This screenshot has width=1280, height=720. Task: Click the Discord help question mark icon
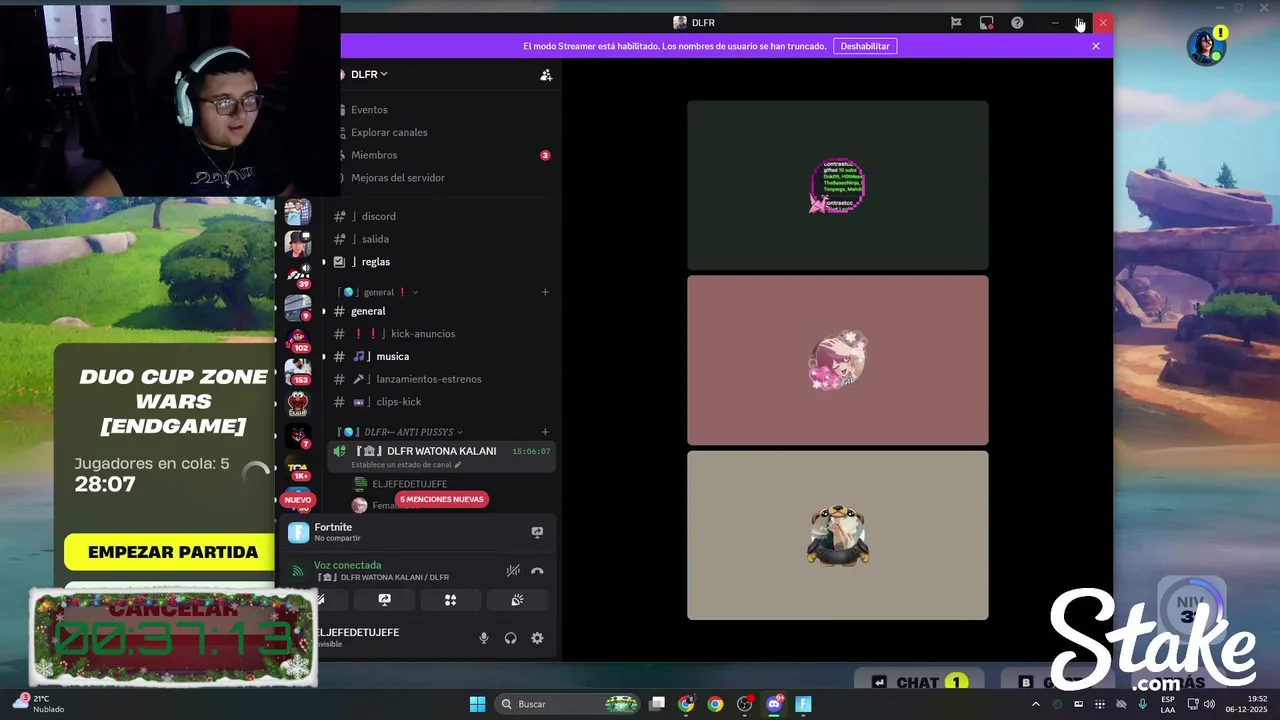coord(1017,22)
